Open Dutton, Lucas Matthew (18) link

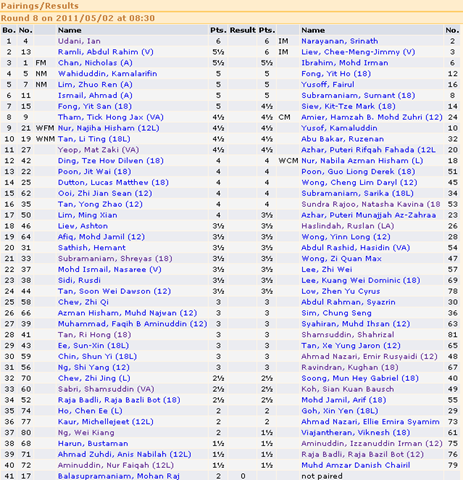tap(113, 183)
